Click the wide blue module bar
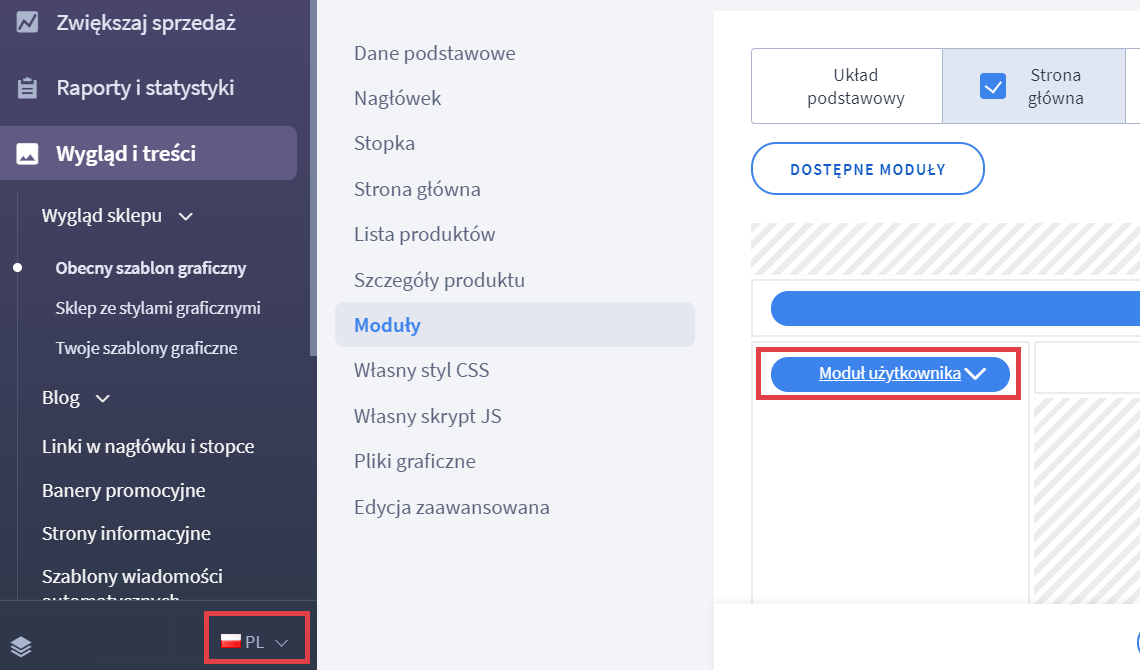 [955, 309]
